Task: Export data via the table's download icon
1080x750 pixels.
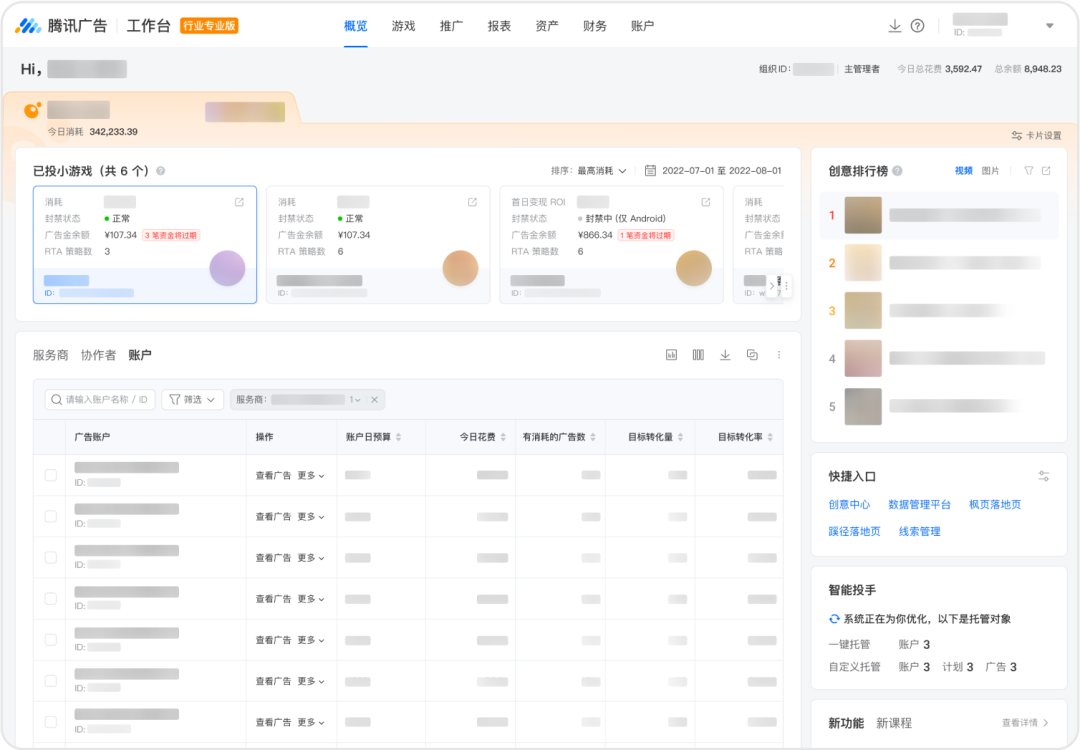Action: [x=725, y=355]
